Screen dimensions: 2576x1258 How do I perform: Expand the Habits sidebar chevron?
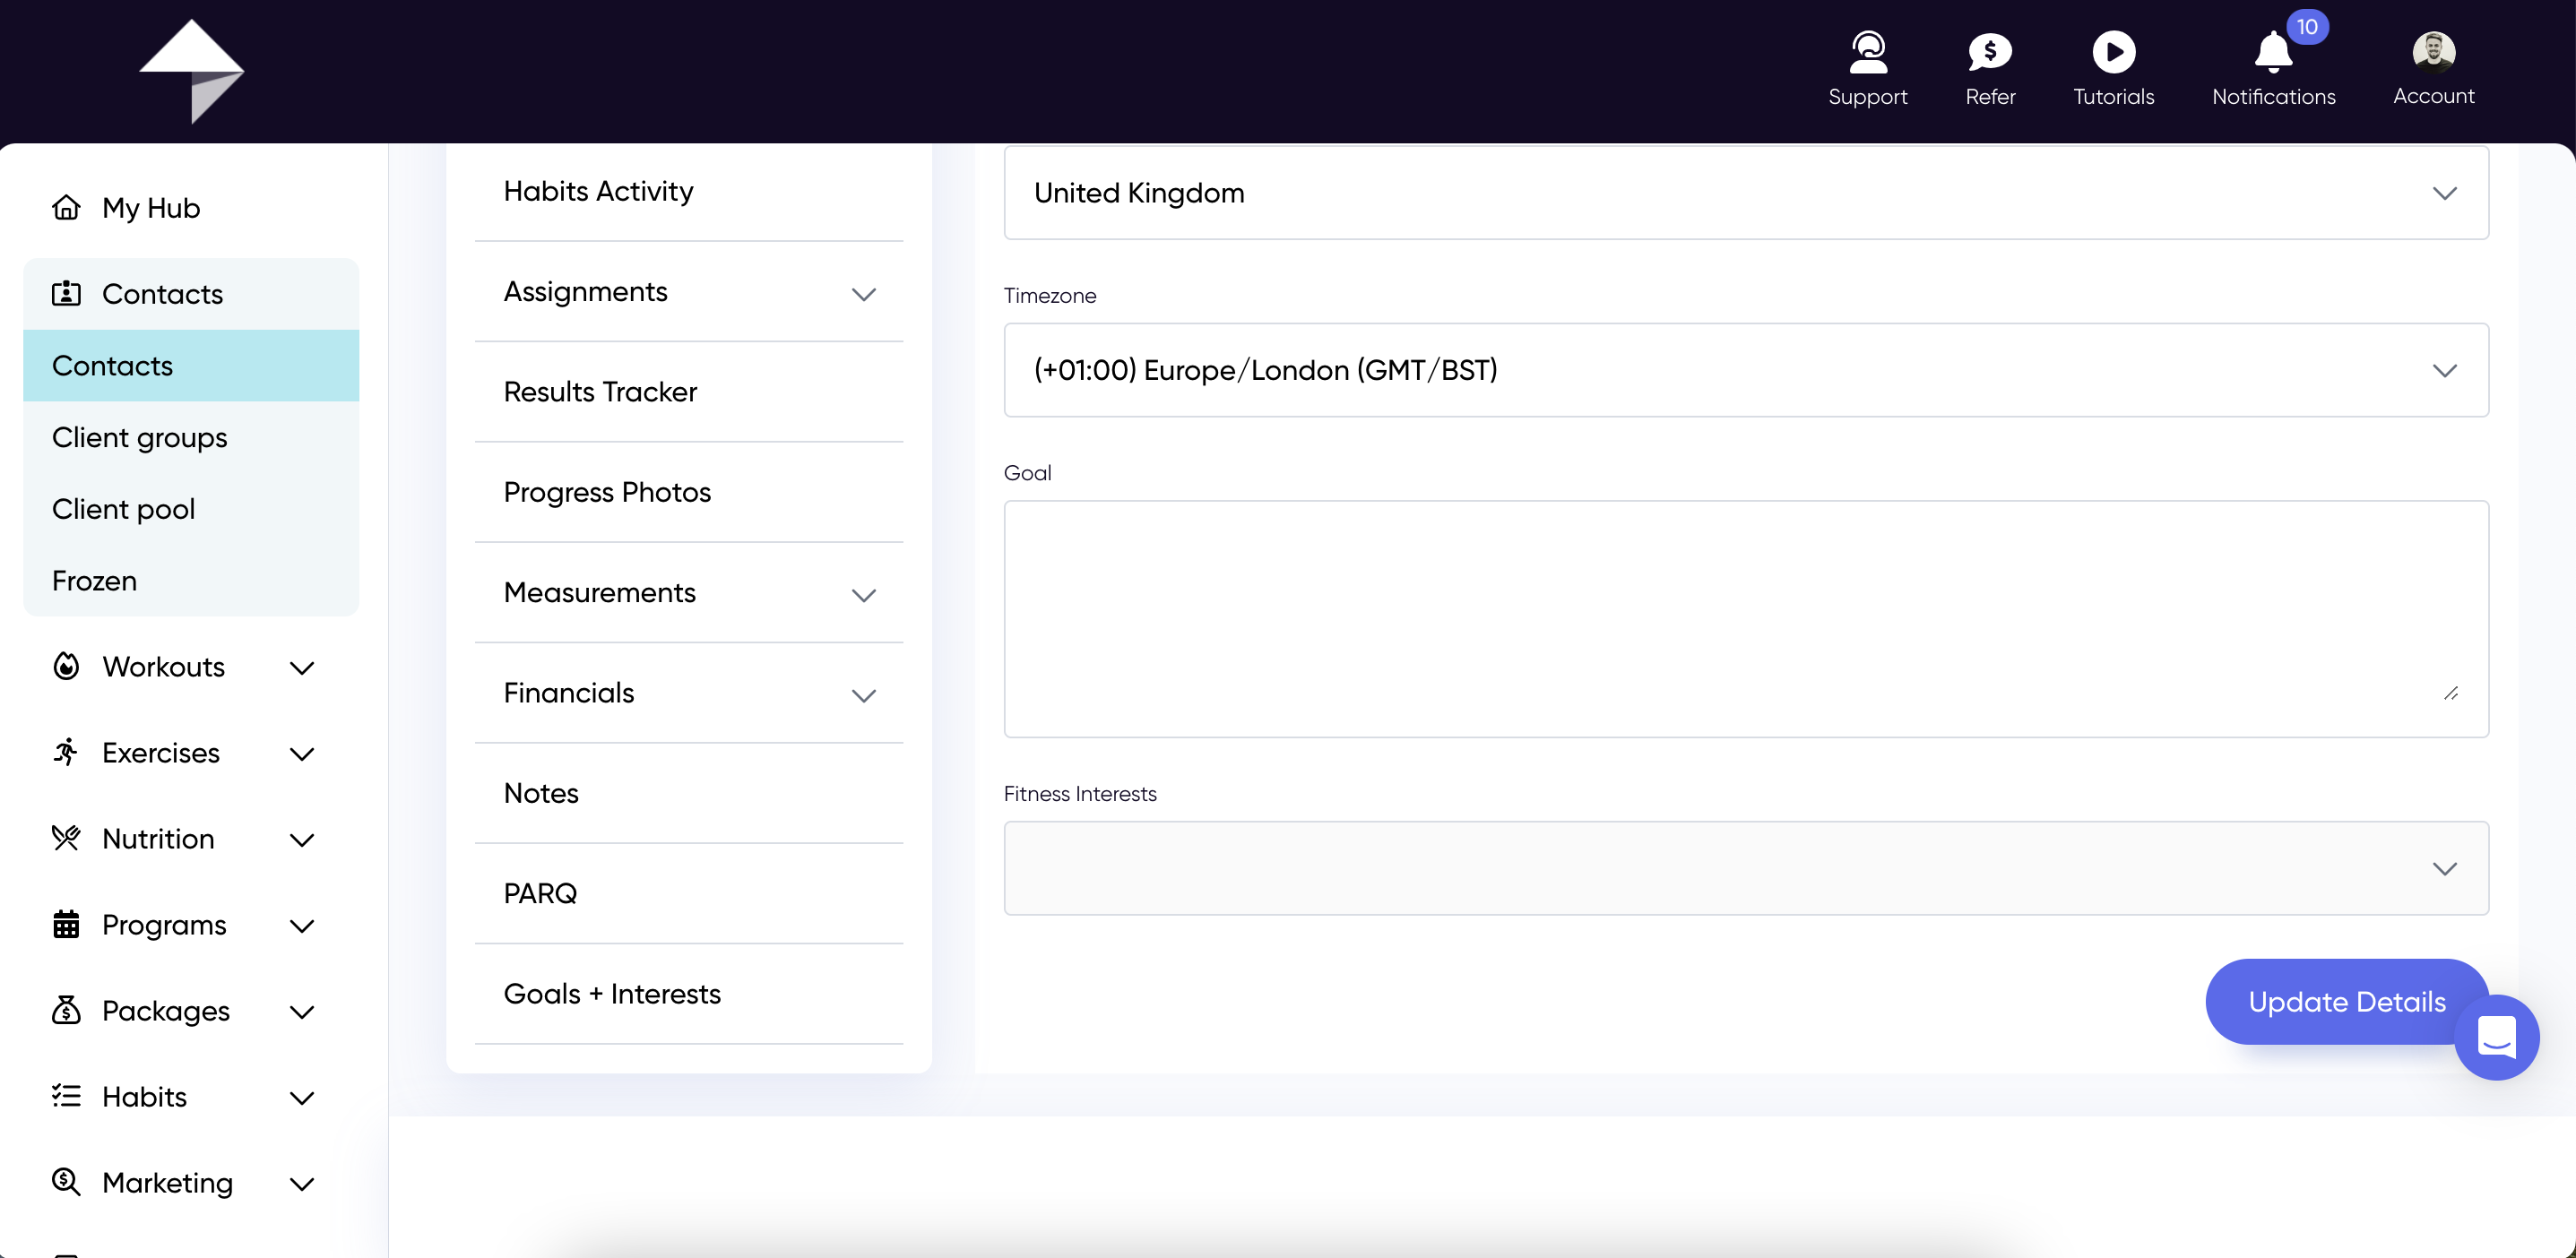click(x=301, y=1098)
